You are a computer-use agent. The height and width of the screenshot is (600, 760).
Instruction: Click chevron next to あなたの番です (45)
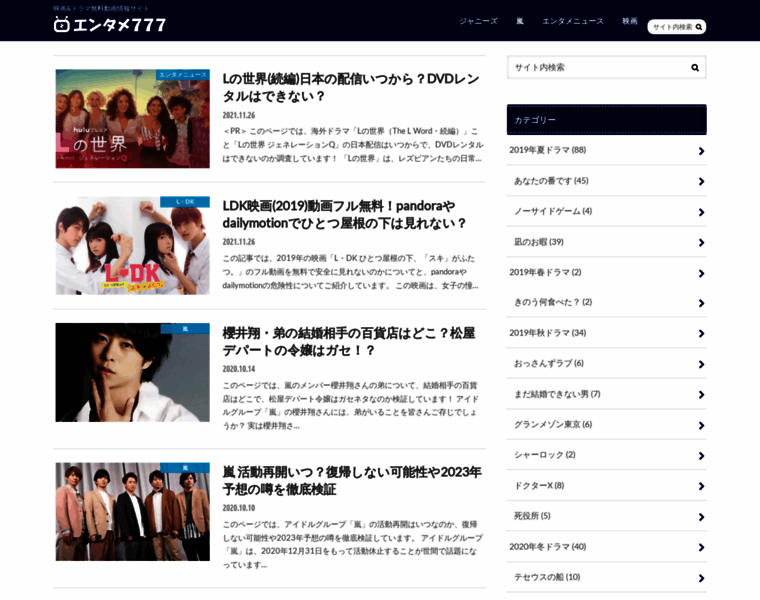tap(701, 182)
